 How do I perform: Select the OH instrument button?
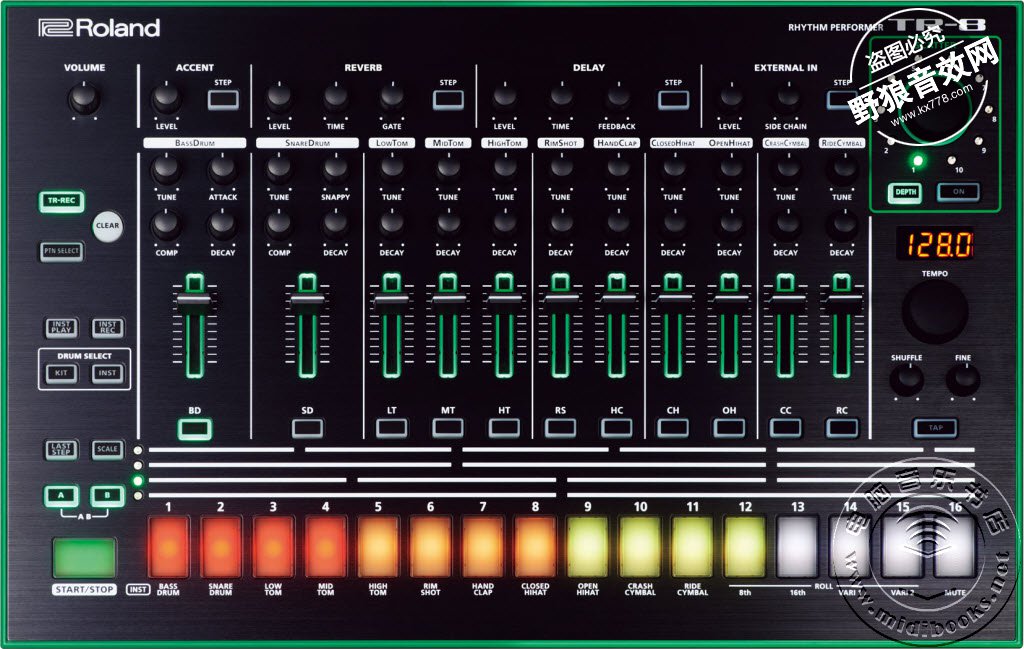point(729,428)
